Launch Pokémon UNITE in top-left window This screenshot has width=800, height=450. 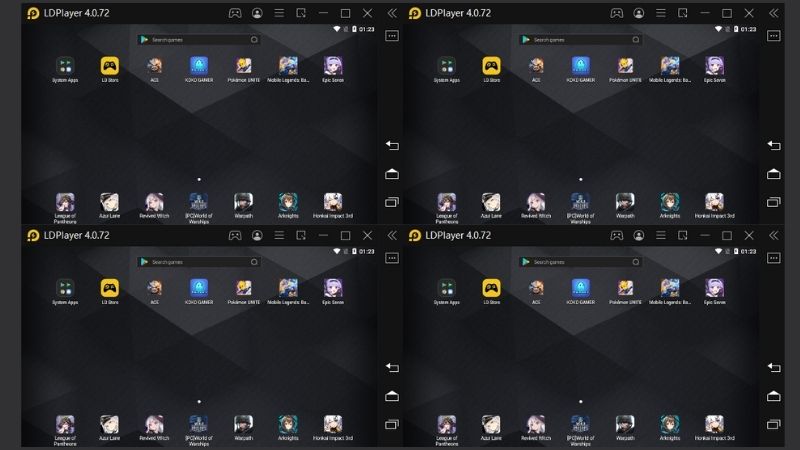tap(243, 66)
